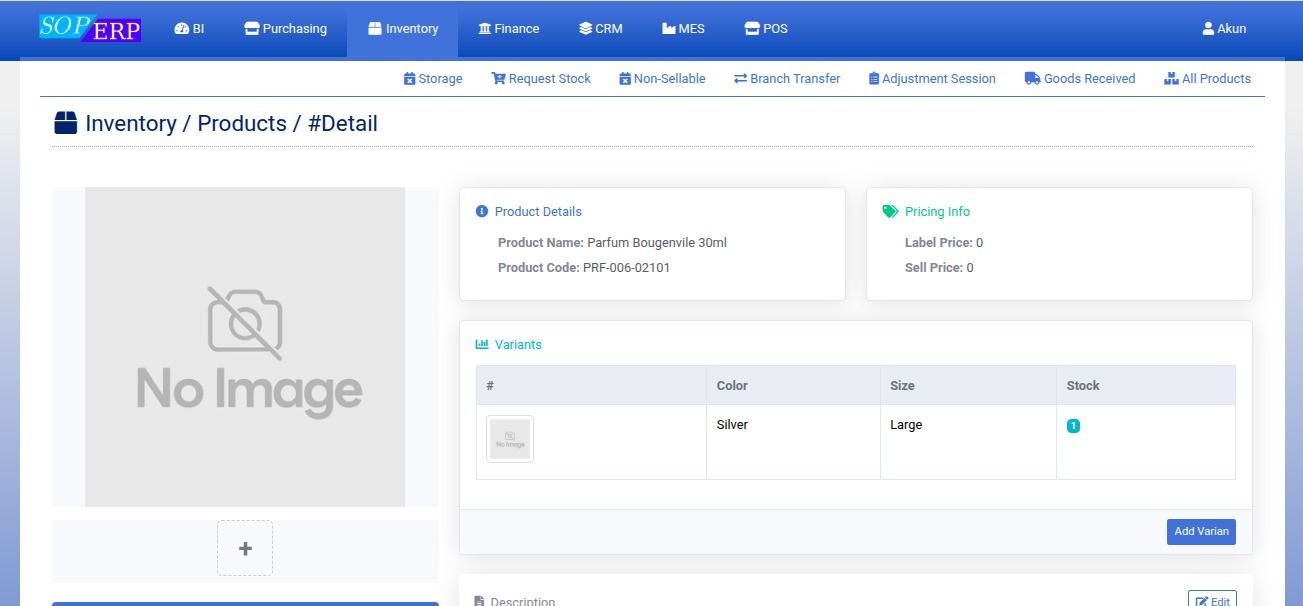The image size is (1303, 606).
Task: Click the Goods Received truck icon
Action: [x=1032, y=78]
